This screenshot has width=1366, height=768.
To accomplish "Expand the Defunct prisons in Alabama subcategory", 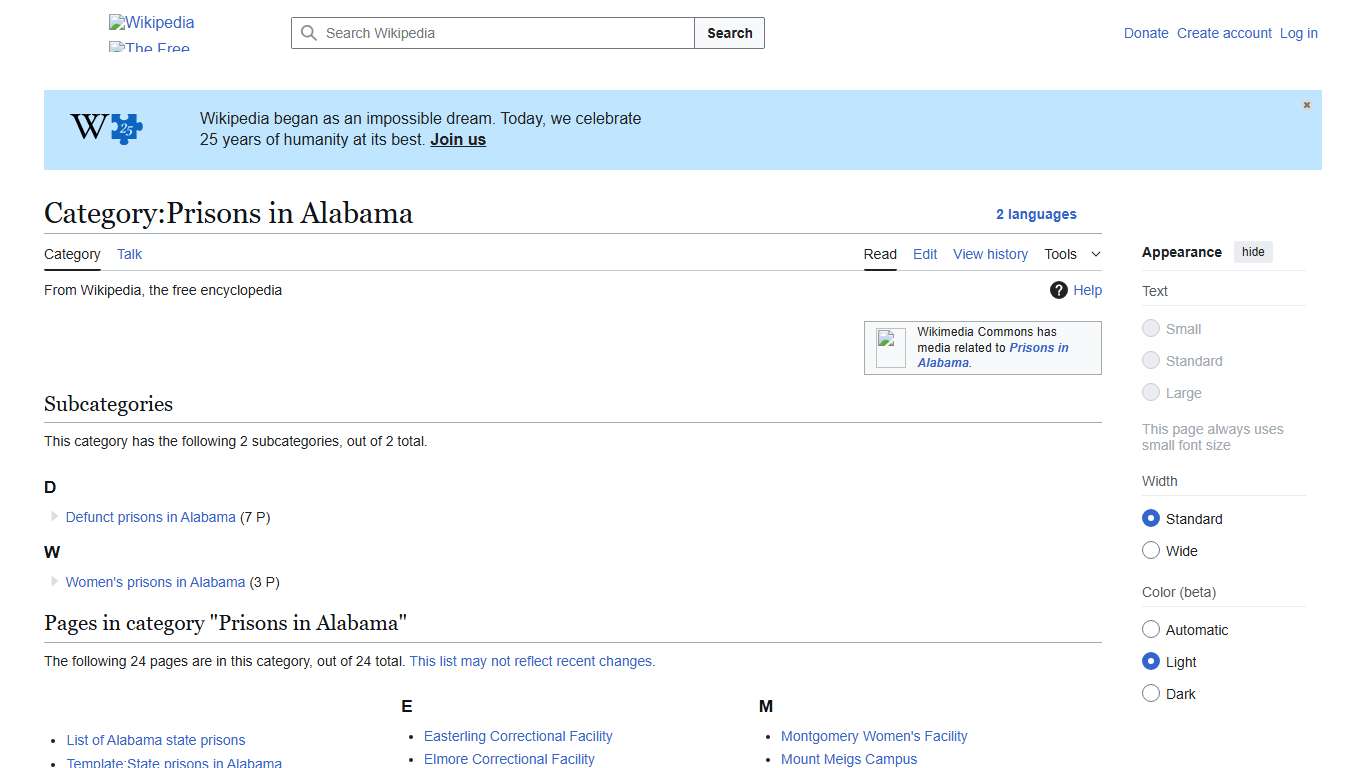I will (x=53, y=517).
